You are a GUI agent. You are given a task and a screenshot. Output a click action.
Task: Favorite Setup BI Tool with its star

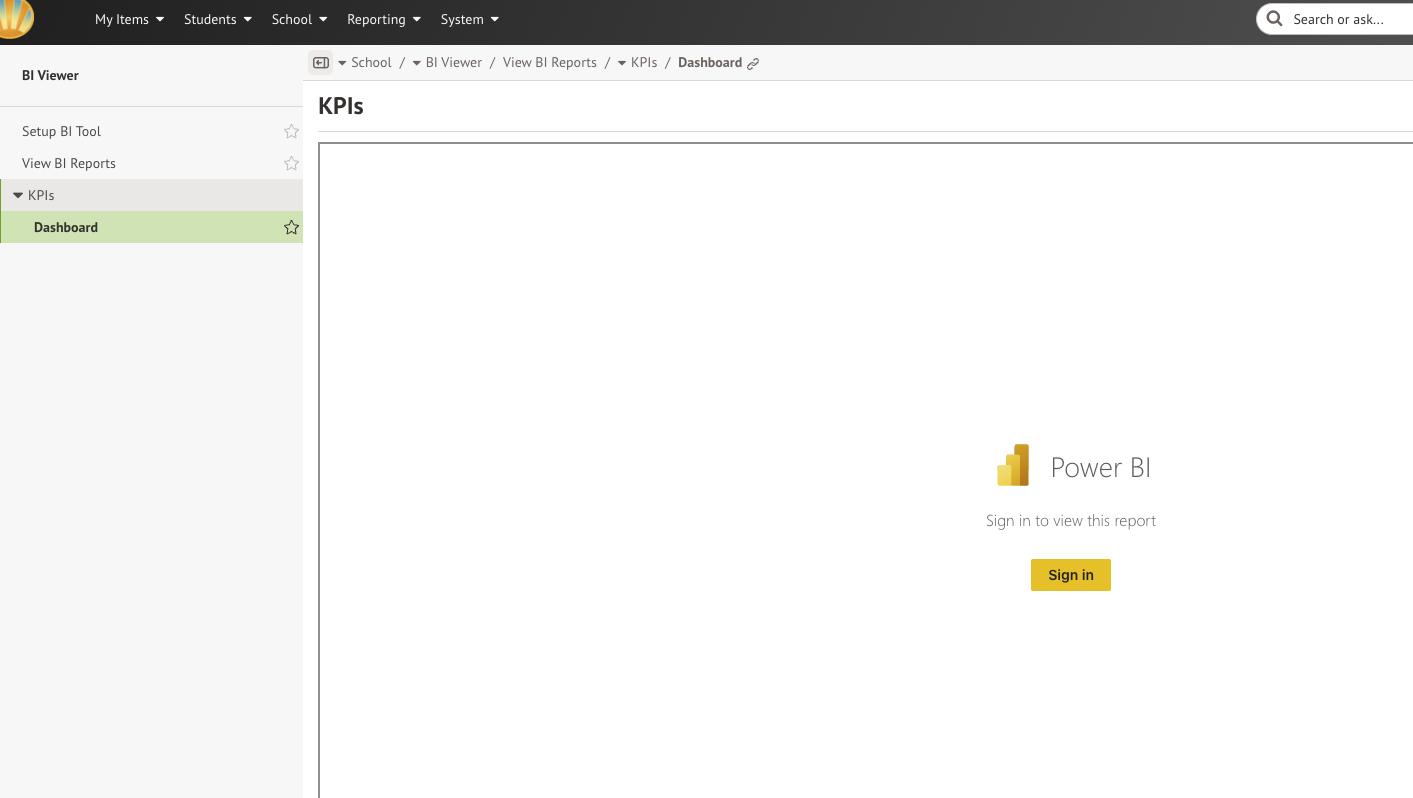click(x=291, y=131)
